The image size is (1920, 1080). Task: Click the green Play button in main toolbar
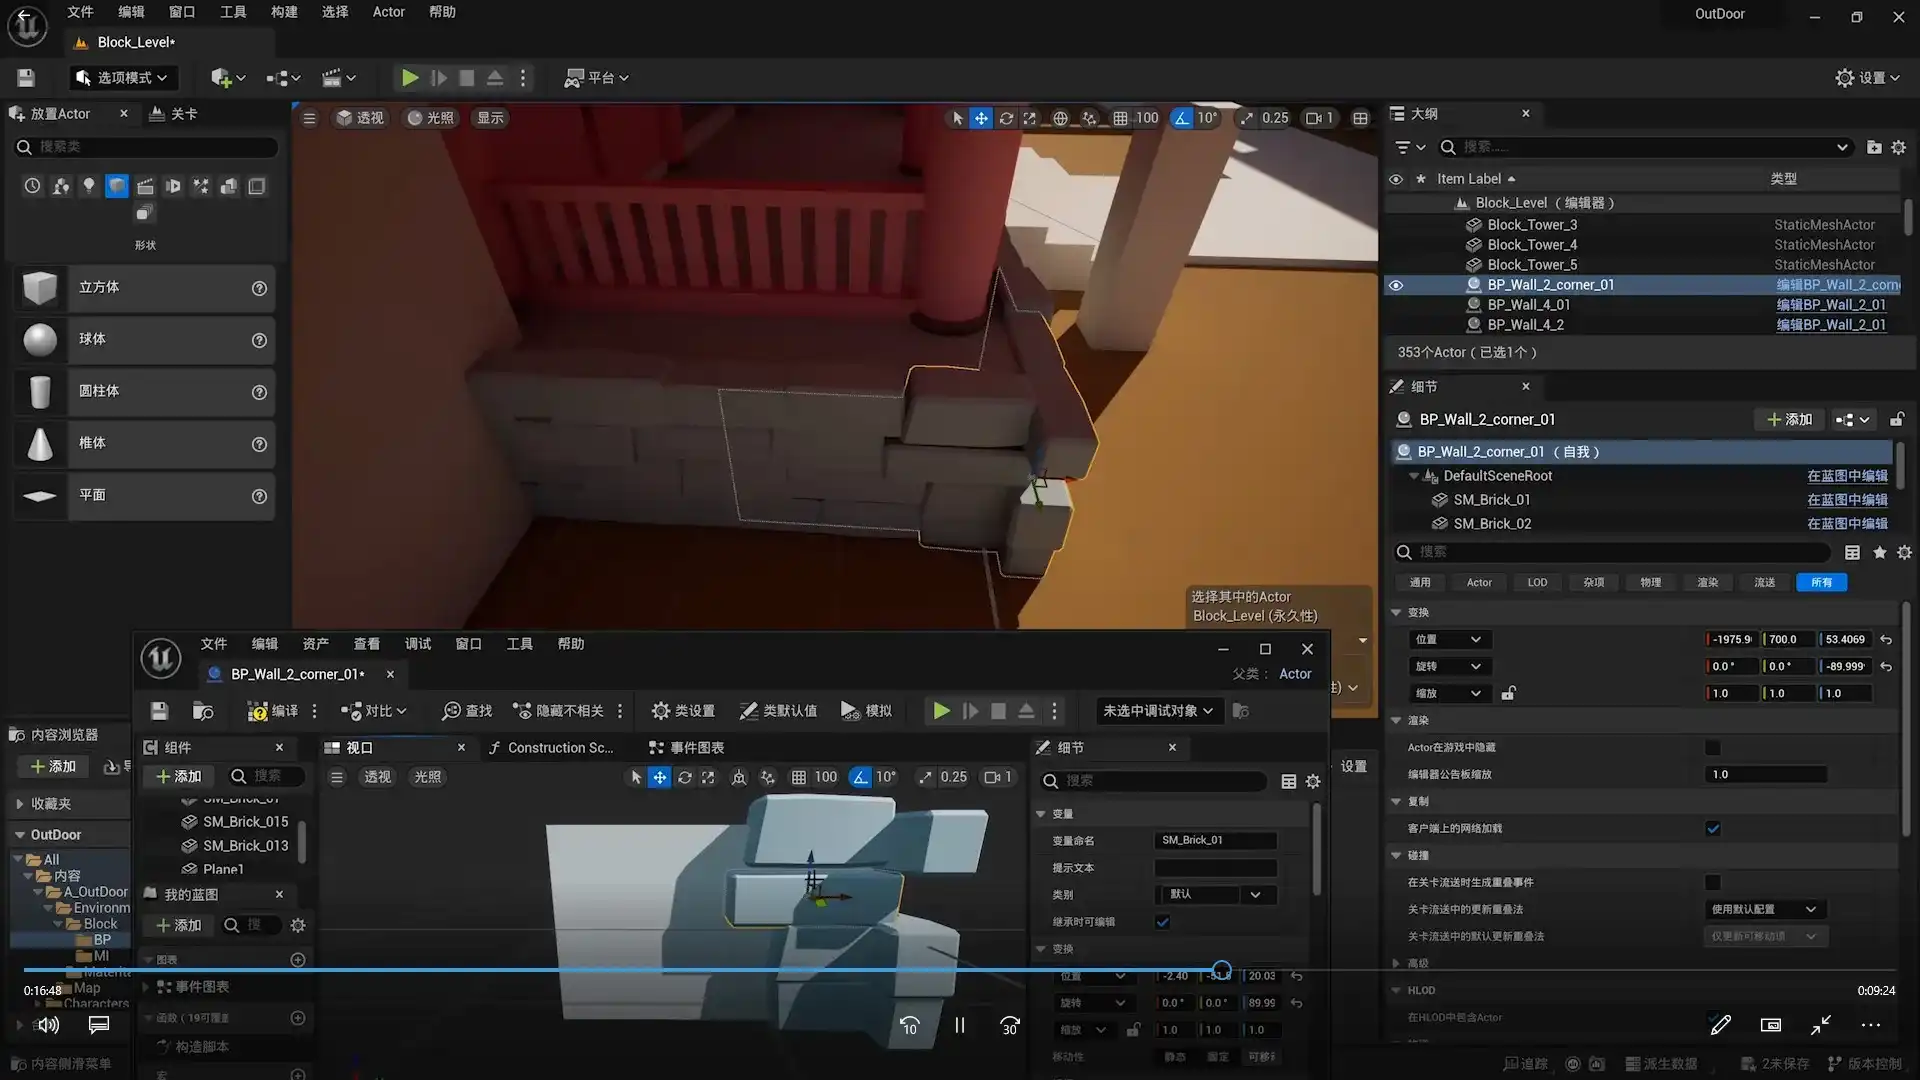click(x=409, y=78)
